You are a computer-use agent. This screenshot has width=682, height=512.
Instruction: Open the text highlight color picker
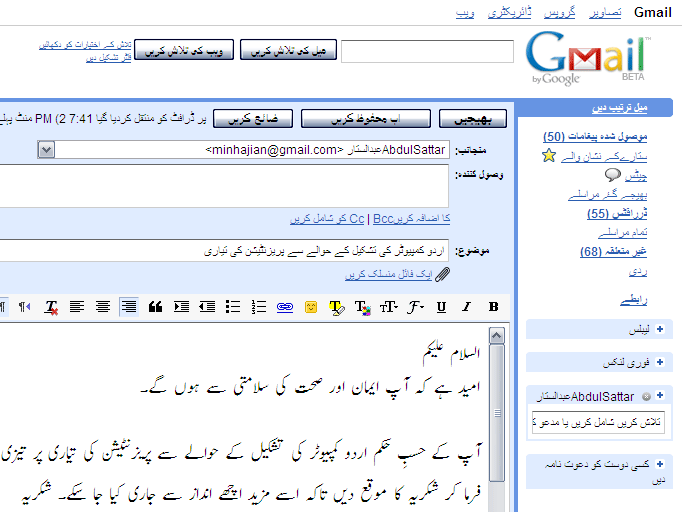point(337,307)
